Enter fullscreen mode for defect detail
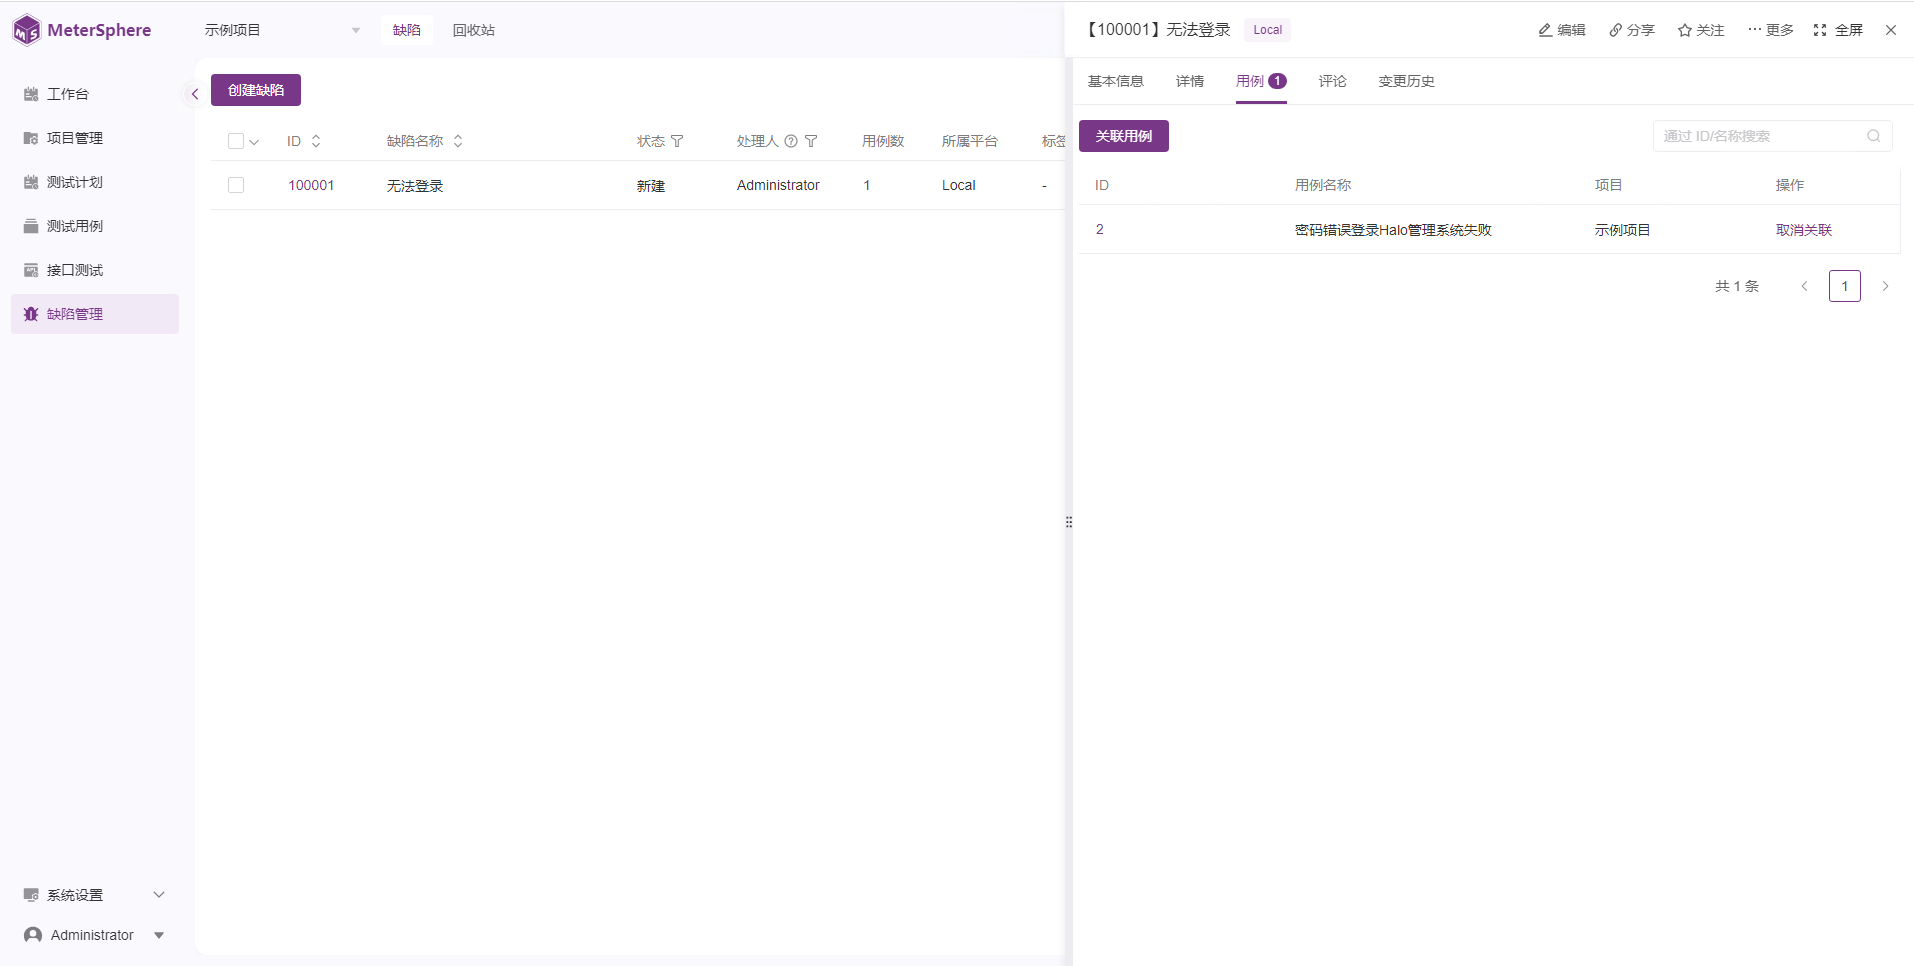This screenshot has width=1914, height=966. [1820, 30]
